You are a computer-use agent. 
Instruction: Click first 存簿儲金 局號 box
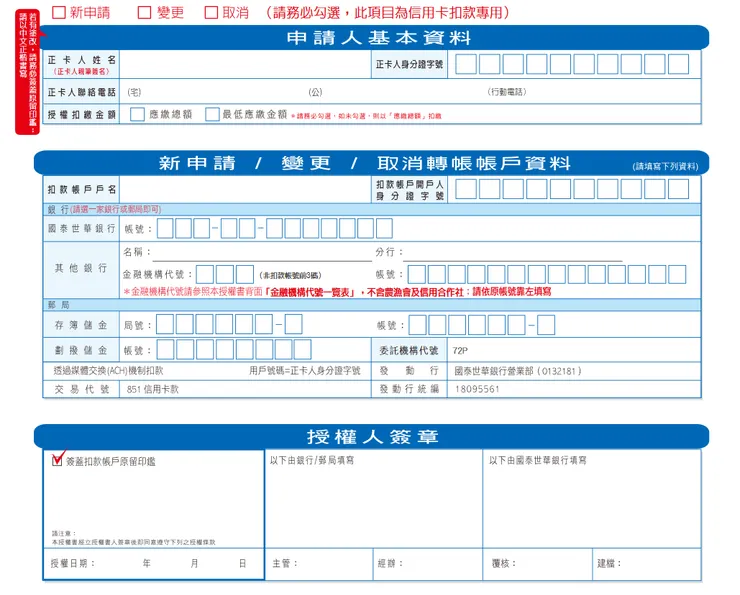(165, 325)
